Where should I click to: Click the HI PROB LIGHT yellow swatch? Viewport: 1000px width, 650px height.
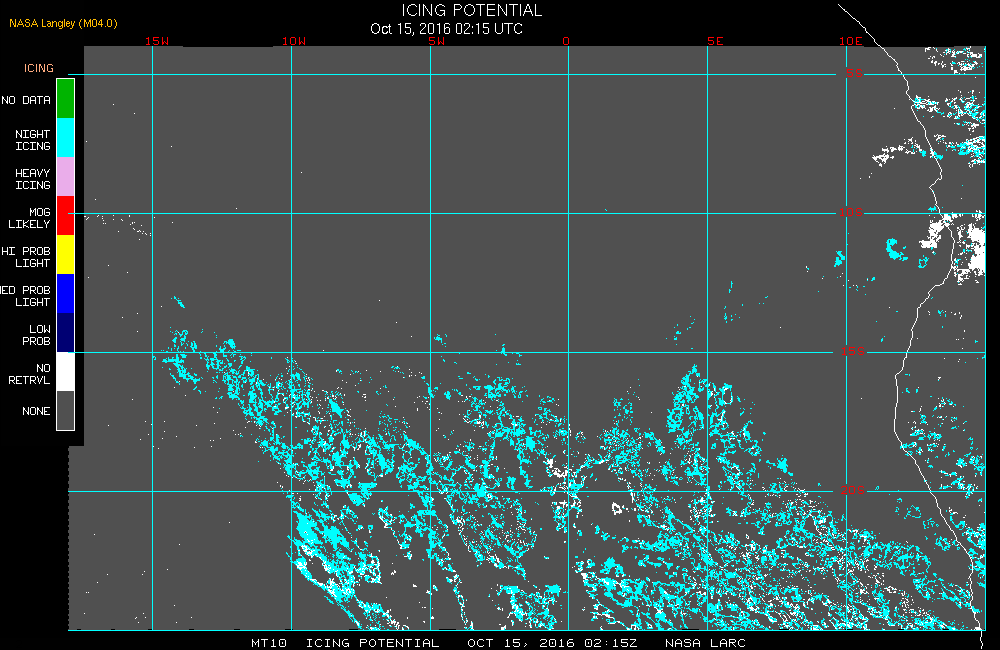66,255
